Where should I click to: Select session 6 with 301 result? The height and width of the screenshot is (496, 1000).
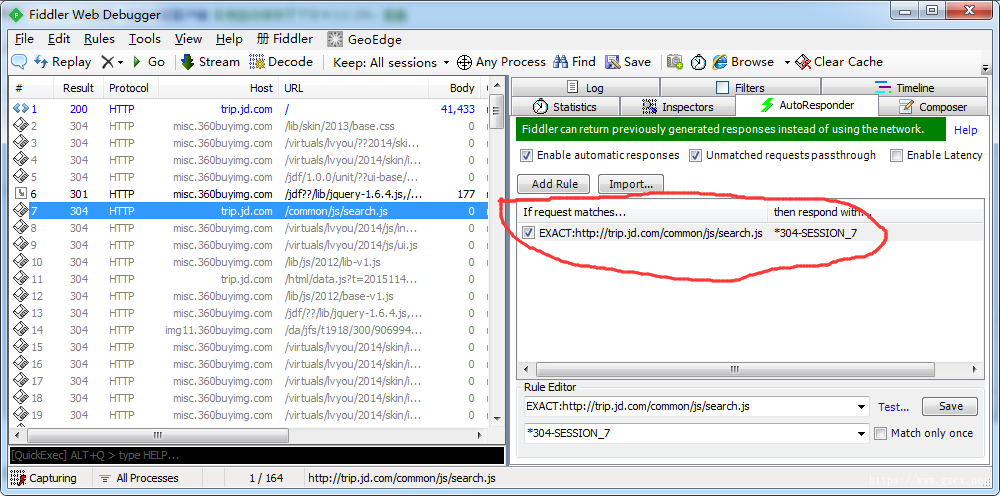pos(249,194)
